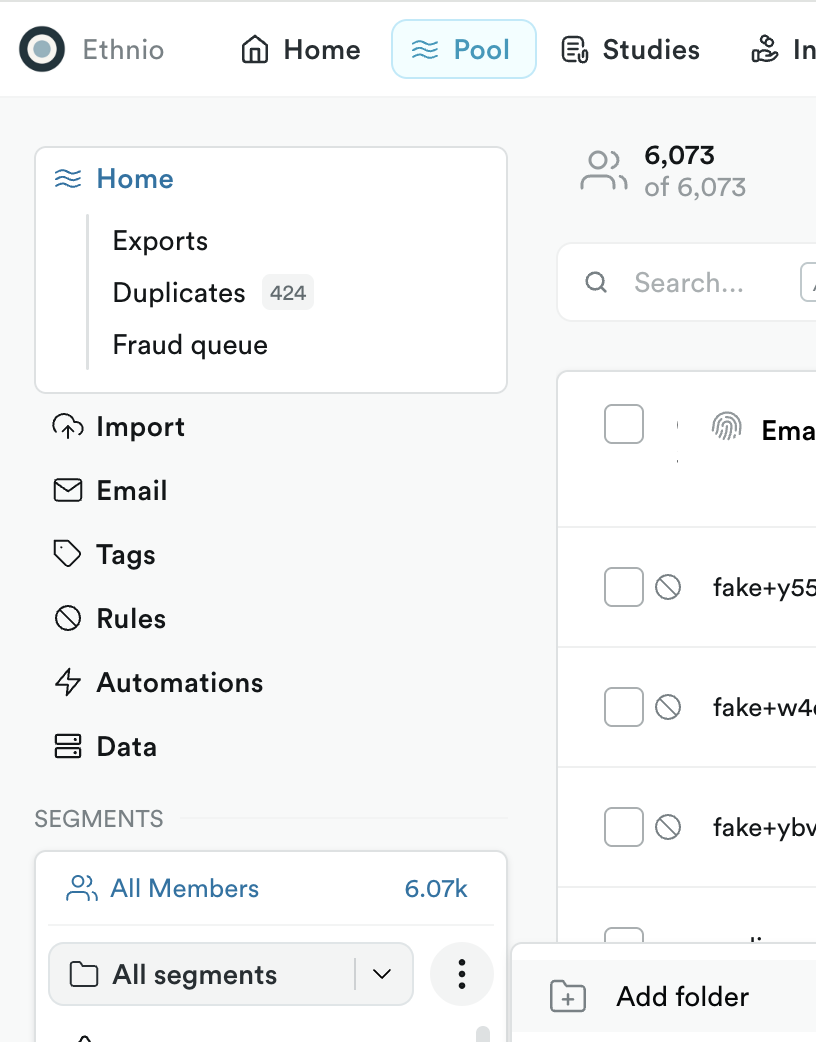
Task: Click the Add folder plus icon
Action: tap(568, 997)
